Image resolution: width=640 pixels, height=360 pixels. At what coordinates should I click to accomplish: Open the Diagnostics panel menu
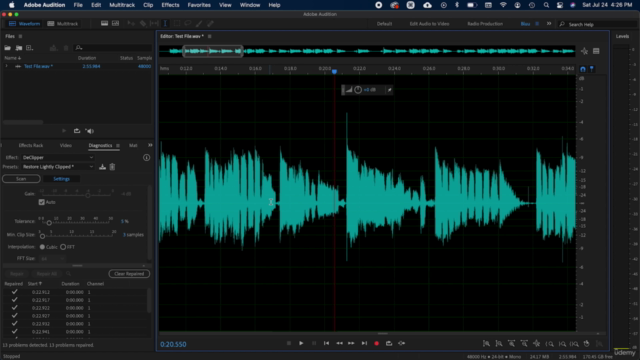click(118, 145)
